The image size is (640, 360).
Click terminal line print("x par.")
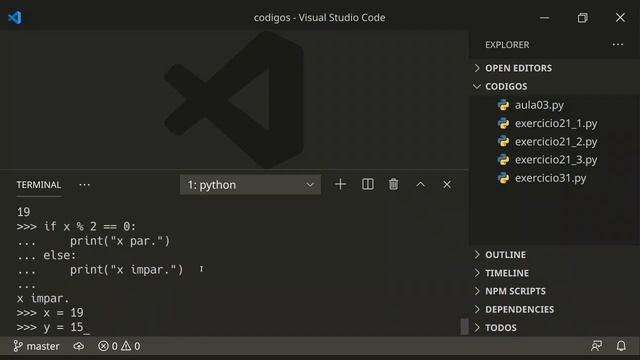120,241
